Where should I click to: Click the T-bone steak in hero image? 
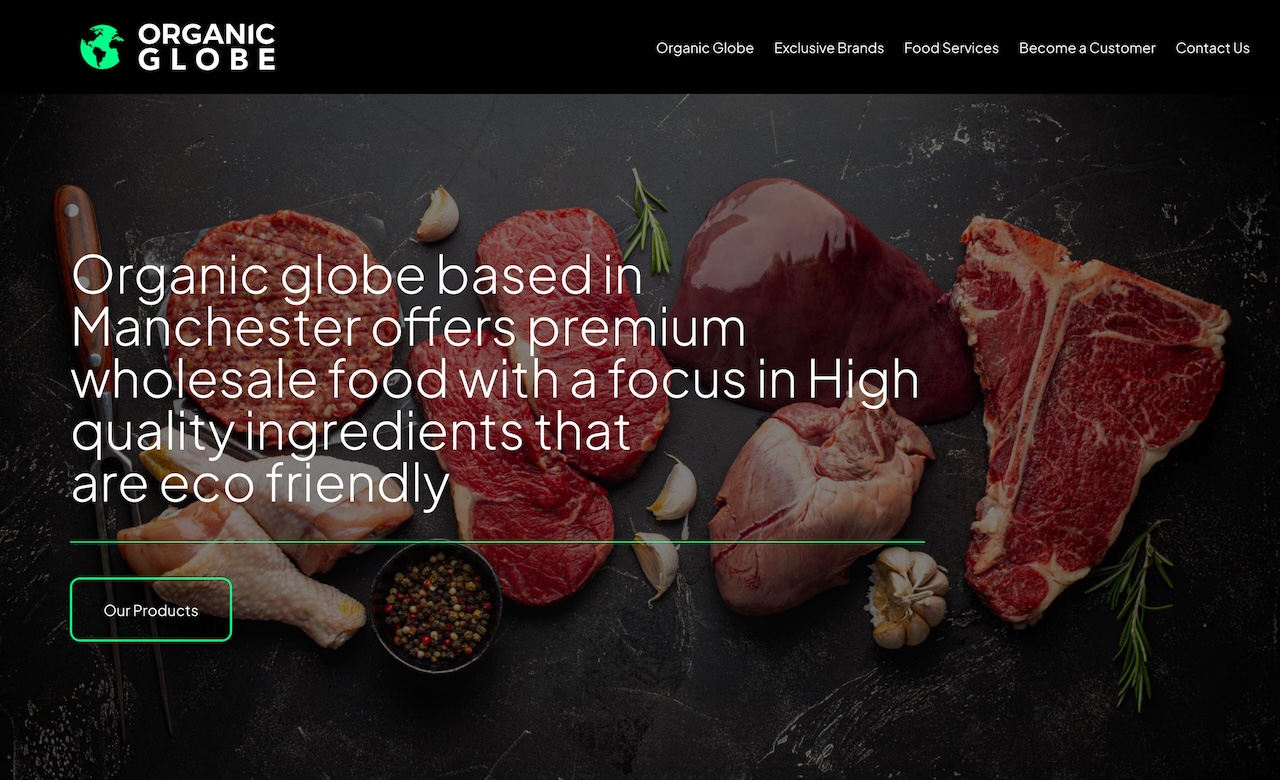click(1088, 420)
